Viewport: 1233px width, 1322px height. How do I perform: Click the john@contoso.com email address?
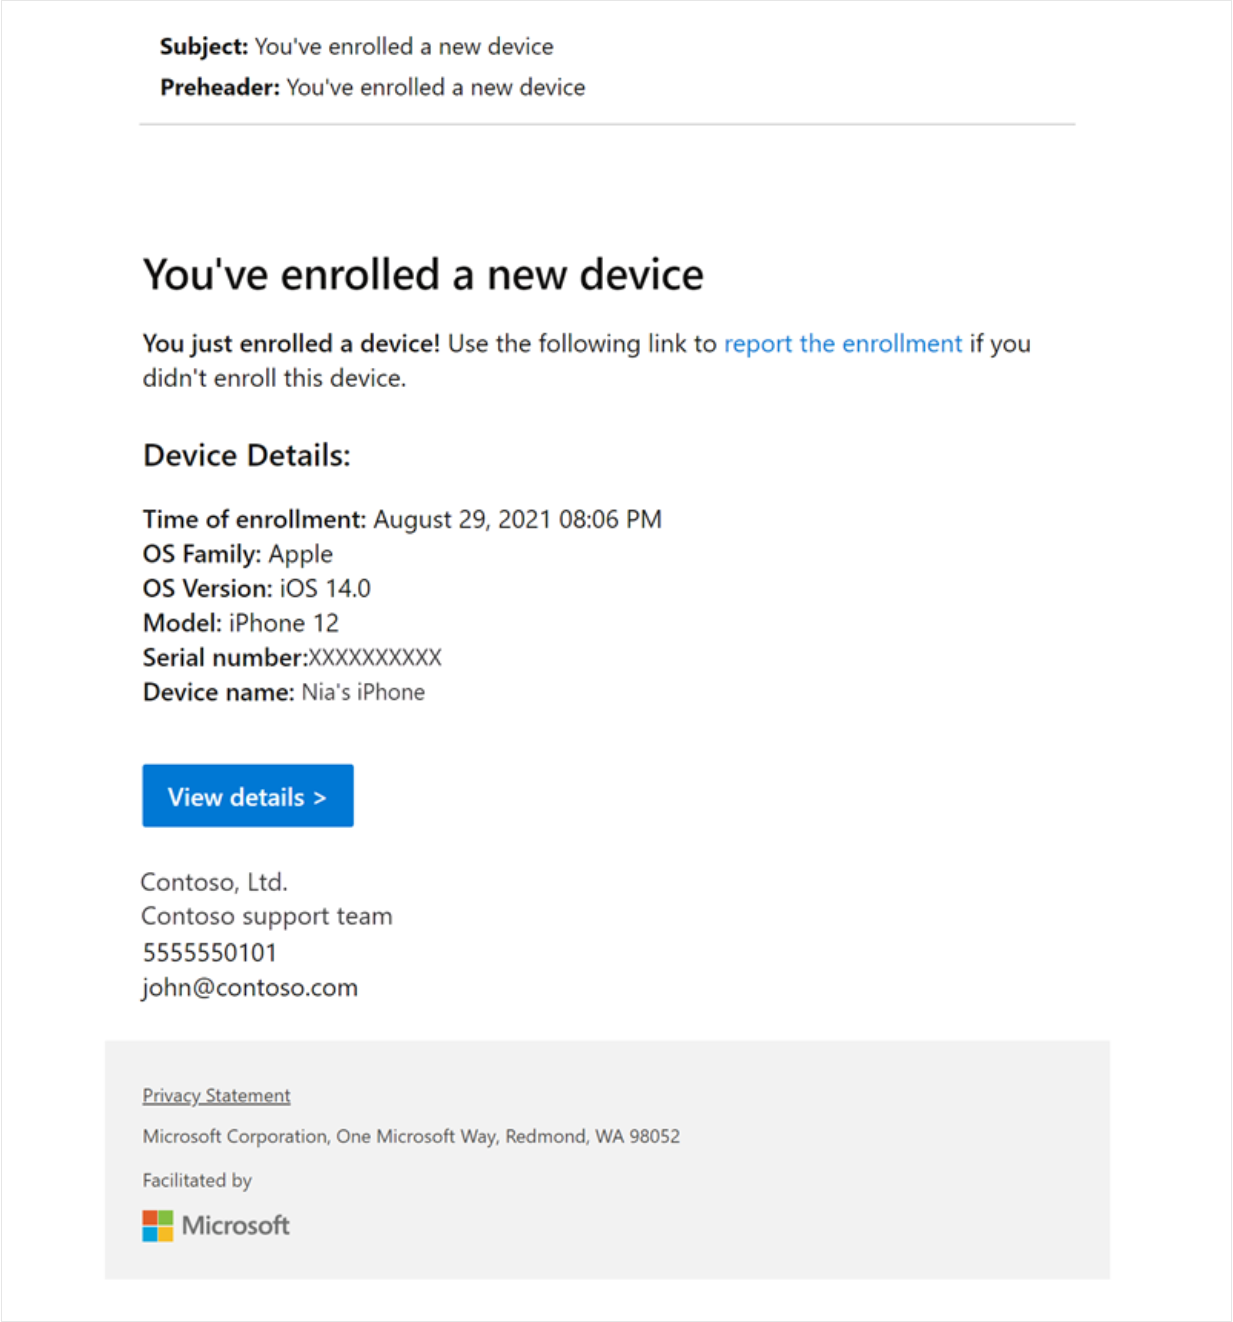coord(250,987)
